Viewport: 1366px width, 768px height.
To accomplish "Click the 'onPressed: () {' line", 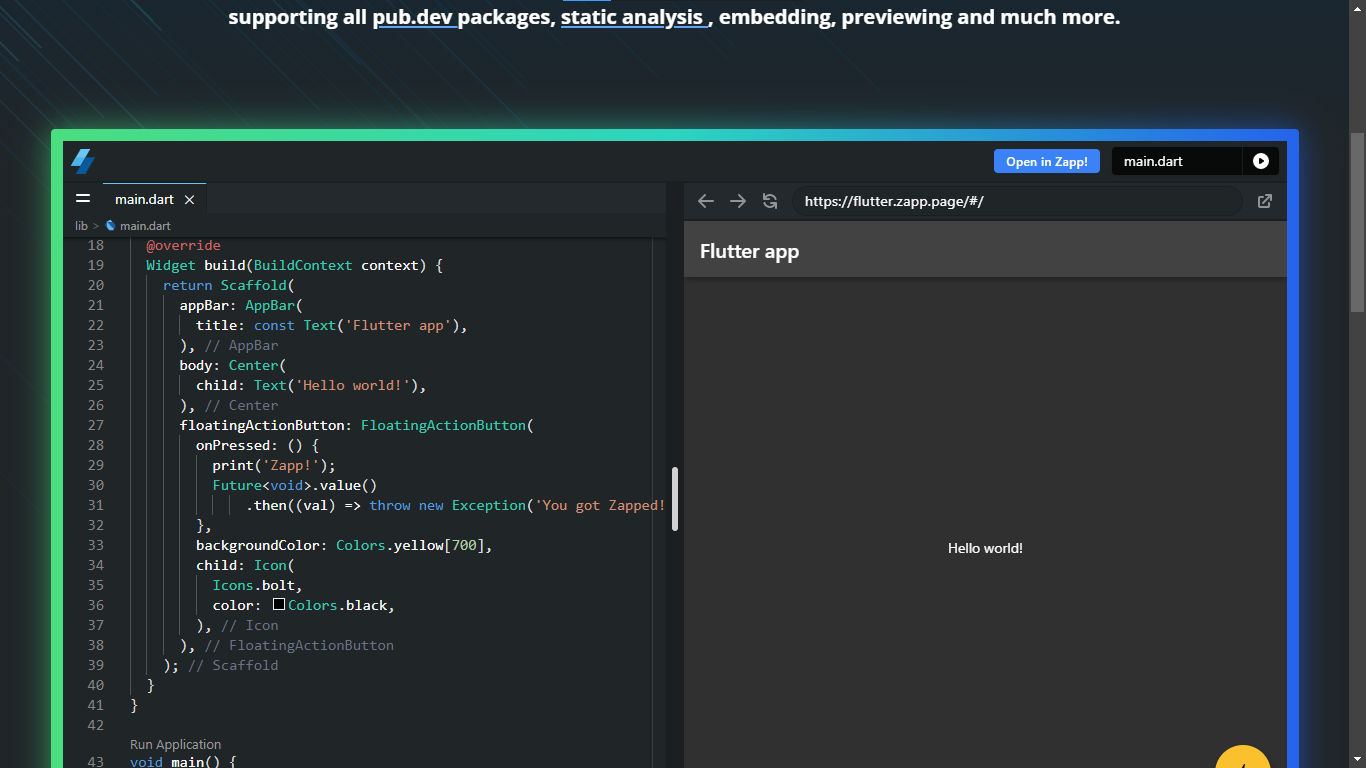I will point(257,445).
